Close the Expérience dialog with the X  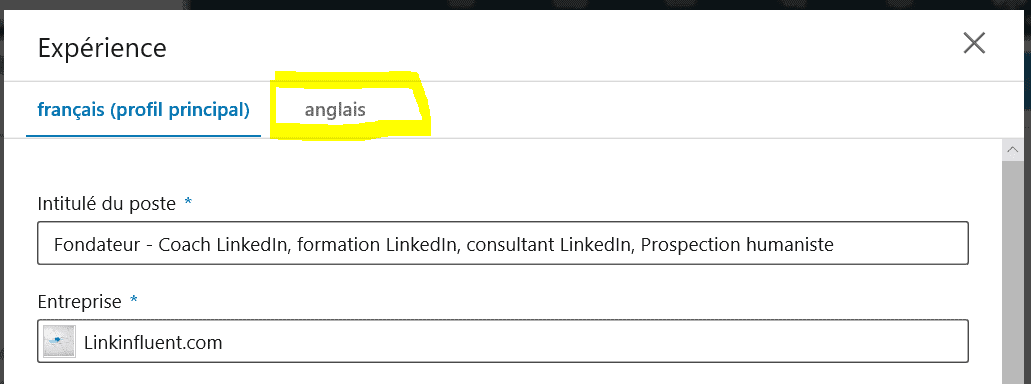[x=974, y=43]
